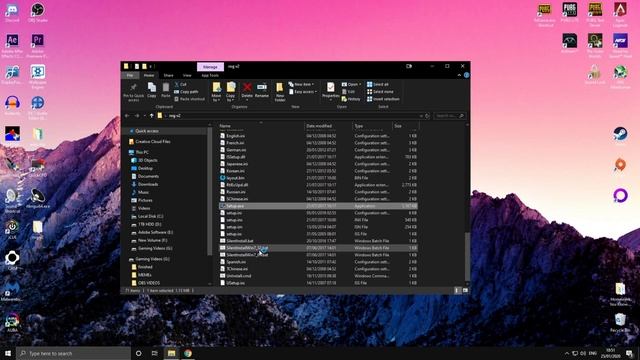Open New item dropdown
This screenshot has height=360, width=640.
[x=301, y=84]
